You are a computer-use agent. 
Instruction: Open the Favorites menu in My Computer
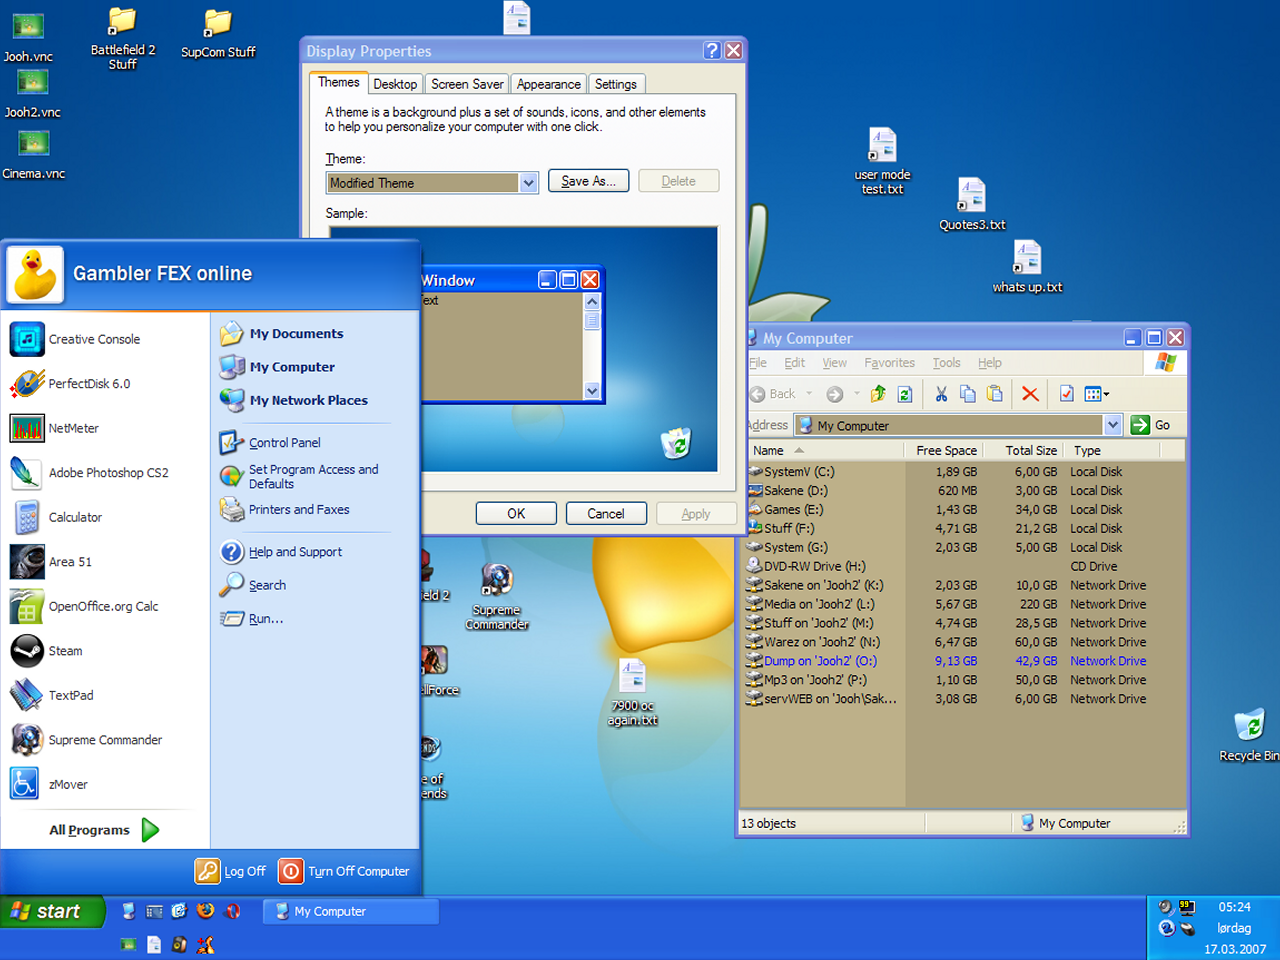[x=889, y=363]
